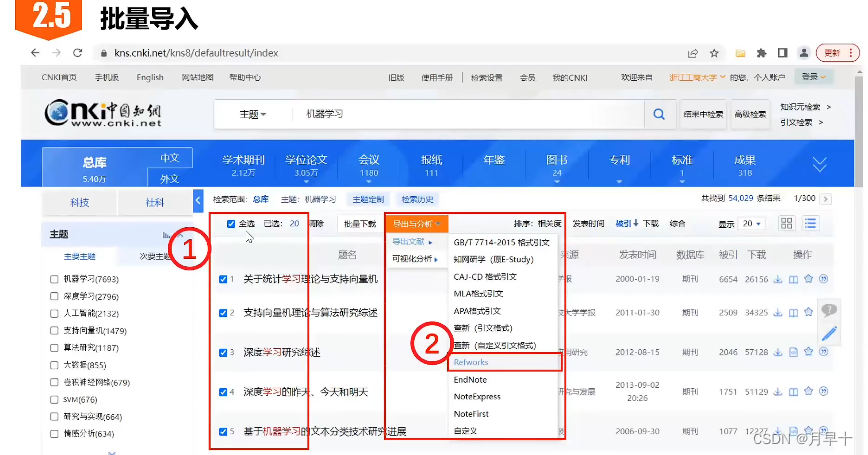868x455 pixels.
Task: Read online icon in row dated 2000-01-19
Action: click(793, 279)
